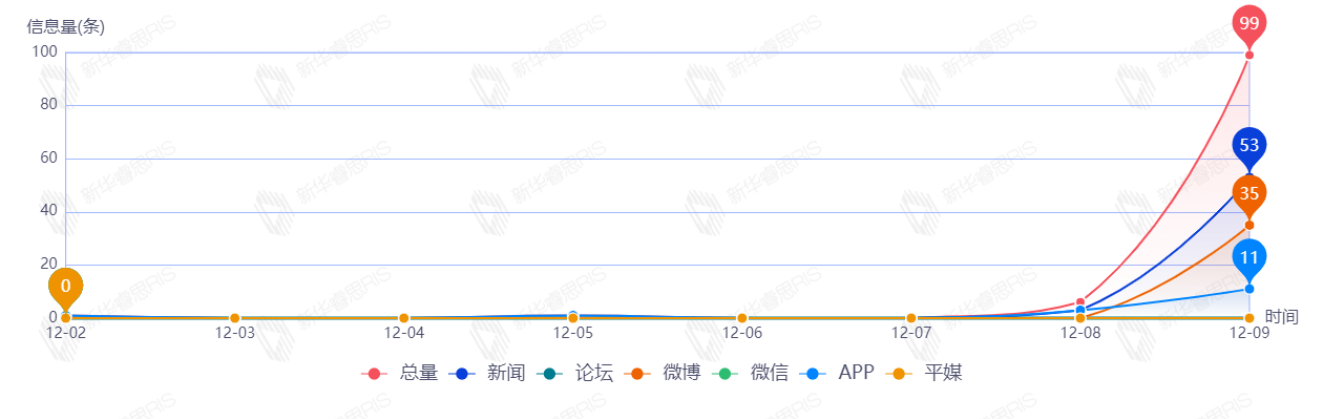Click the light blue 11 marker pin
Viewport: 1324px width, 419px height.
1249,258
